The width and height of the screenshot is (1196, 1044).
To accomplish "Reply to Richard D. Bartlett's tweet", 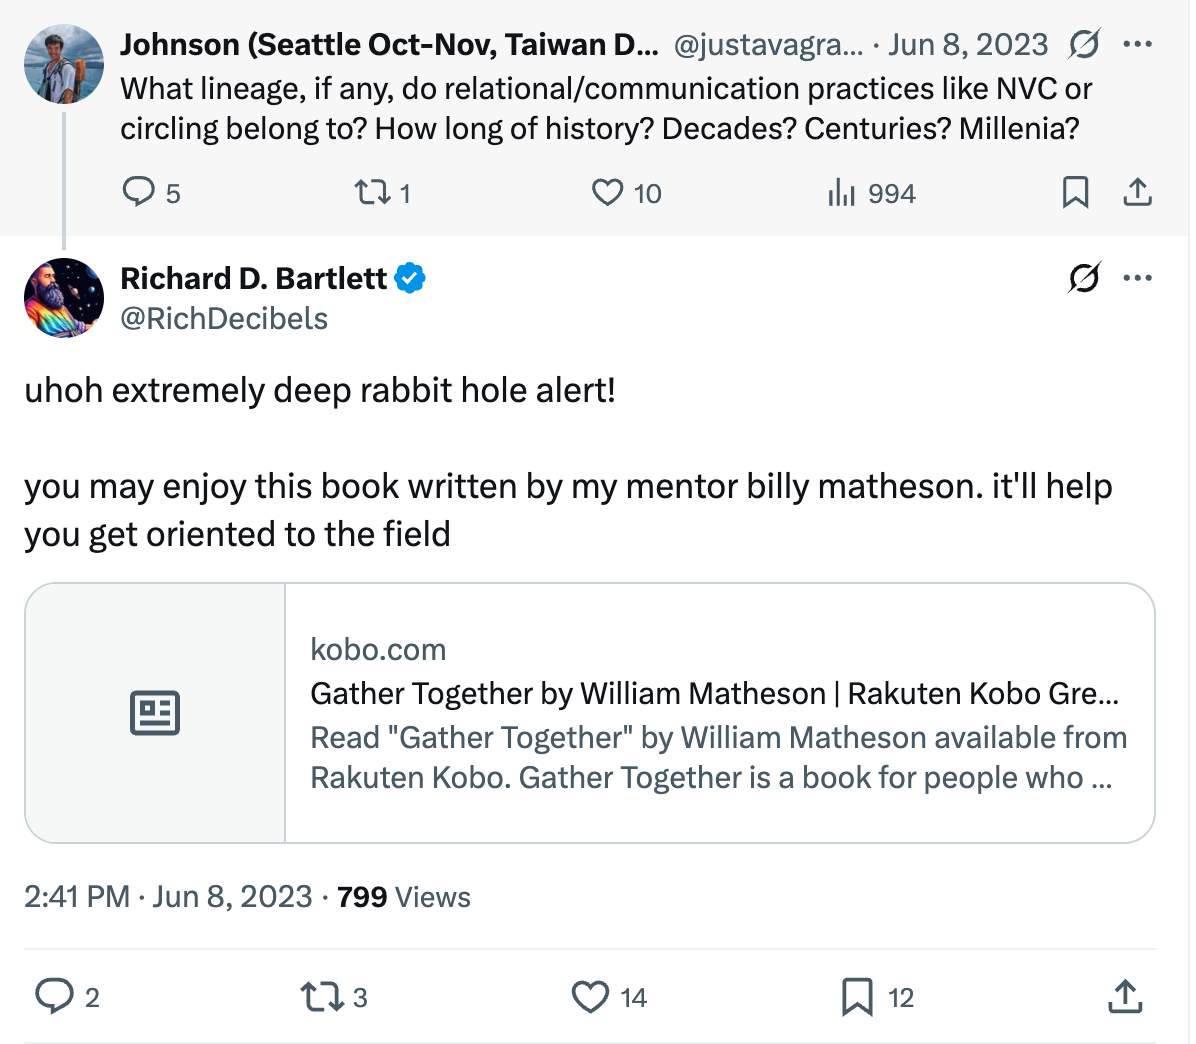I will tap(54, 996).
